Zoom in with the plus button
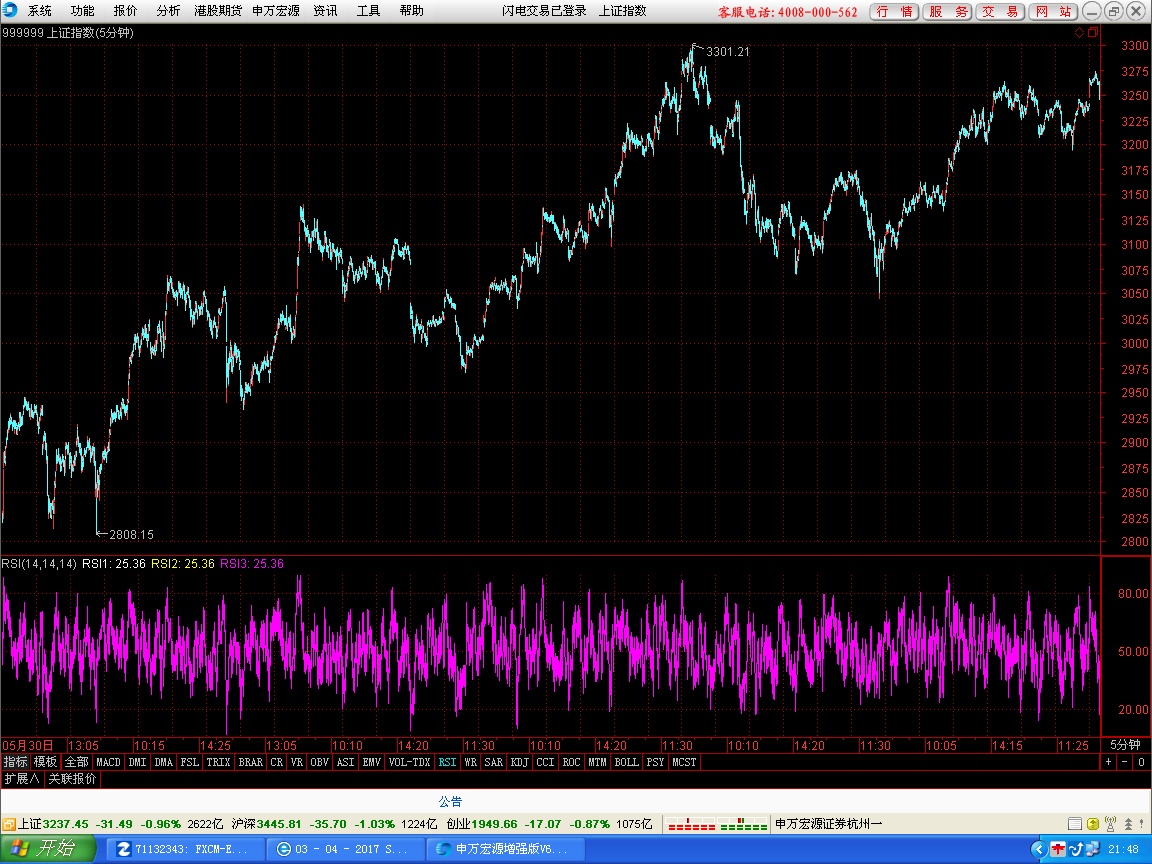 (1109, 762)
